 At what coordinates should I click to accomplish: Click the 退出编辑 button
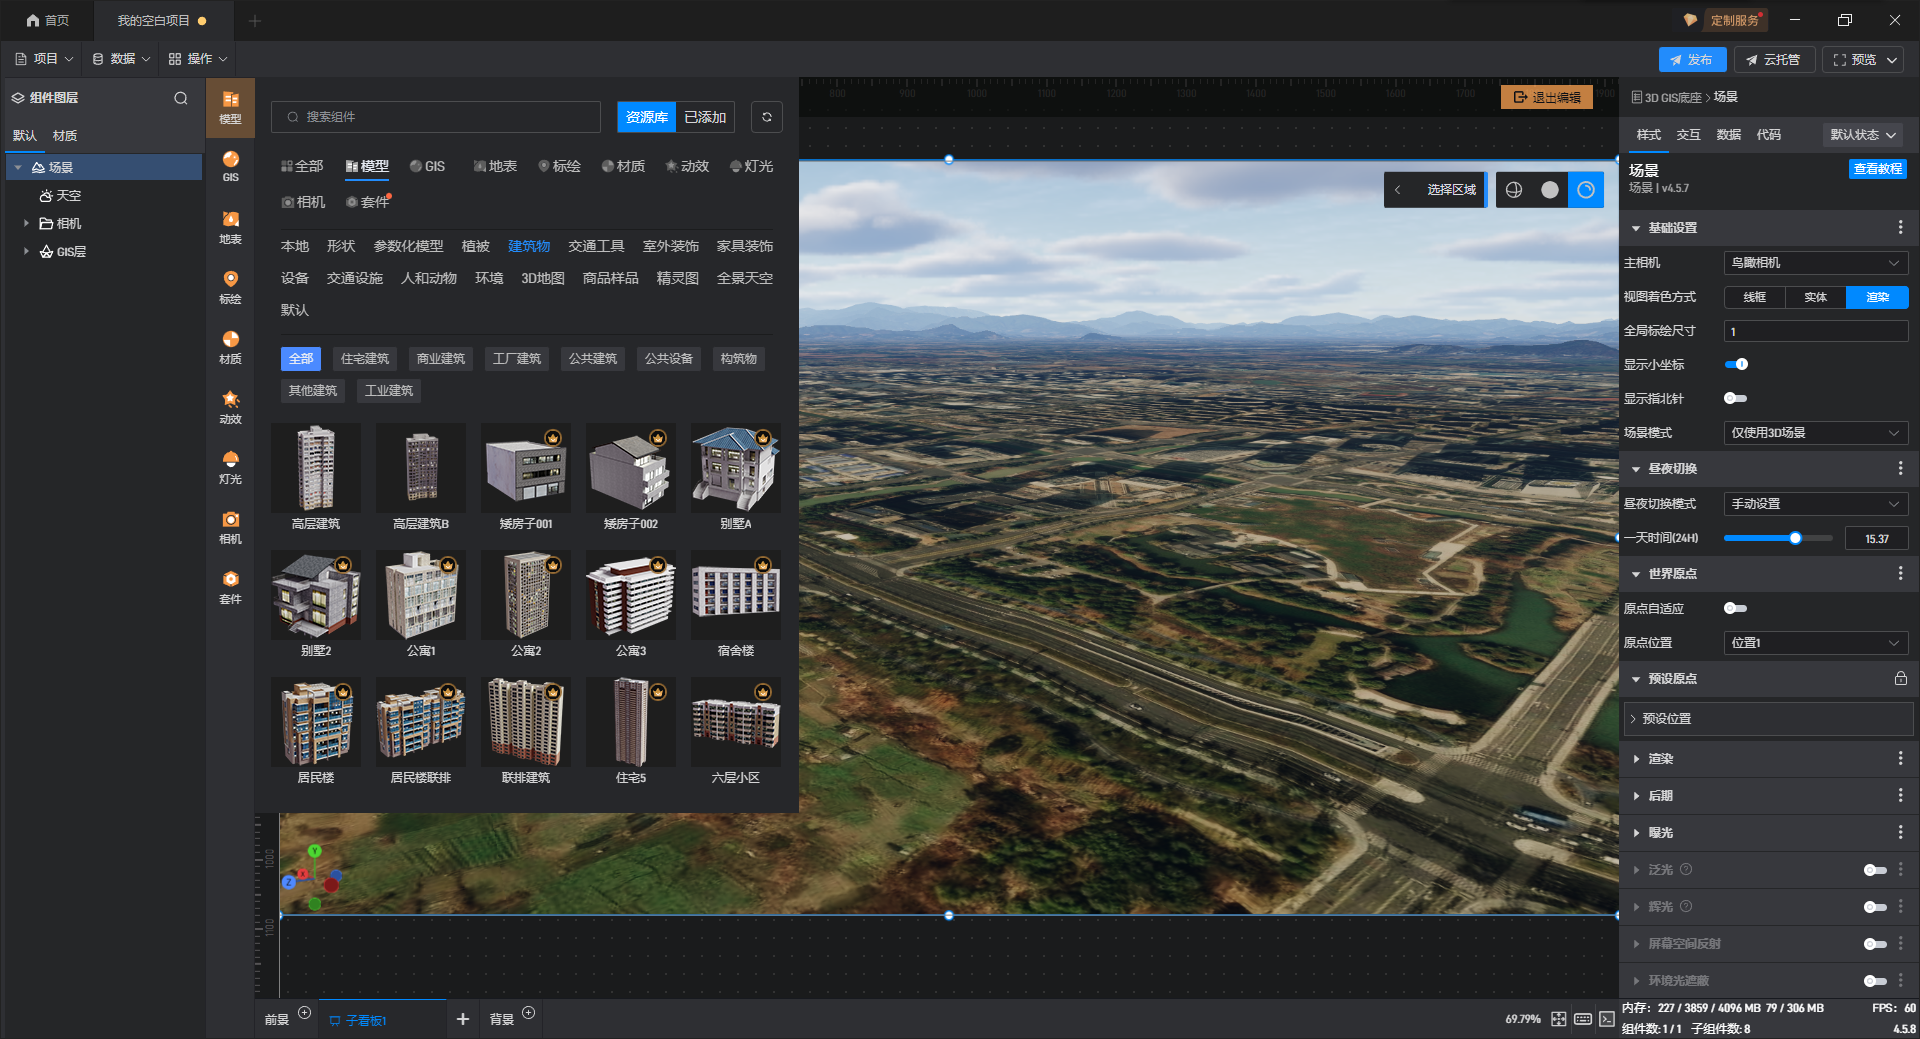click(1546, 97)
